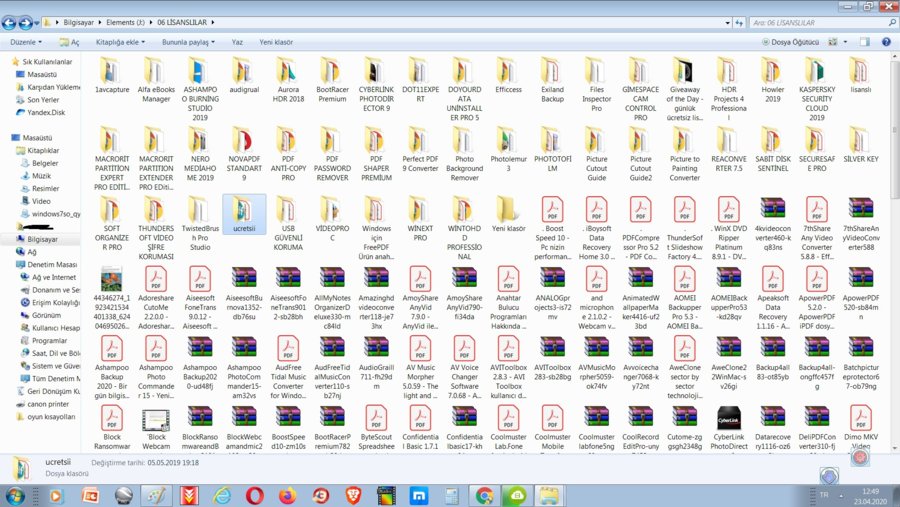Image resolution: width=900 pixels, height=507 pixels.
Task: Expand the view options dropdown arrow
Action: coord(845,42)
